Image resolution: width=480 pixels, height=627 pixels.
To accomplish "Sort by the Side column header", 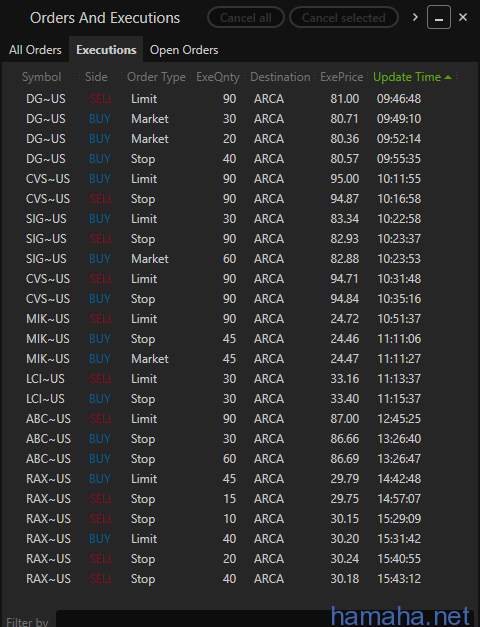I will 96,77.
